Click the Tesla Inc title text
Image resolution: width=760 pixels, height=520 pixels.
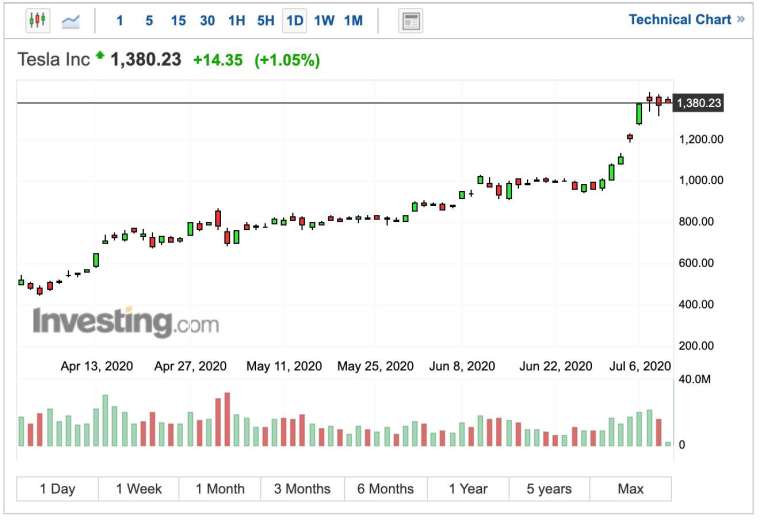click(x=54, y=60)
